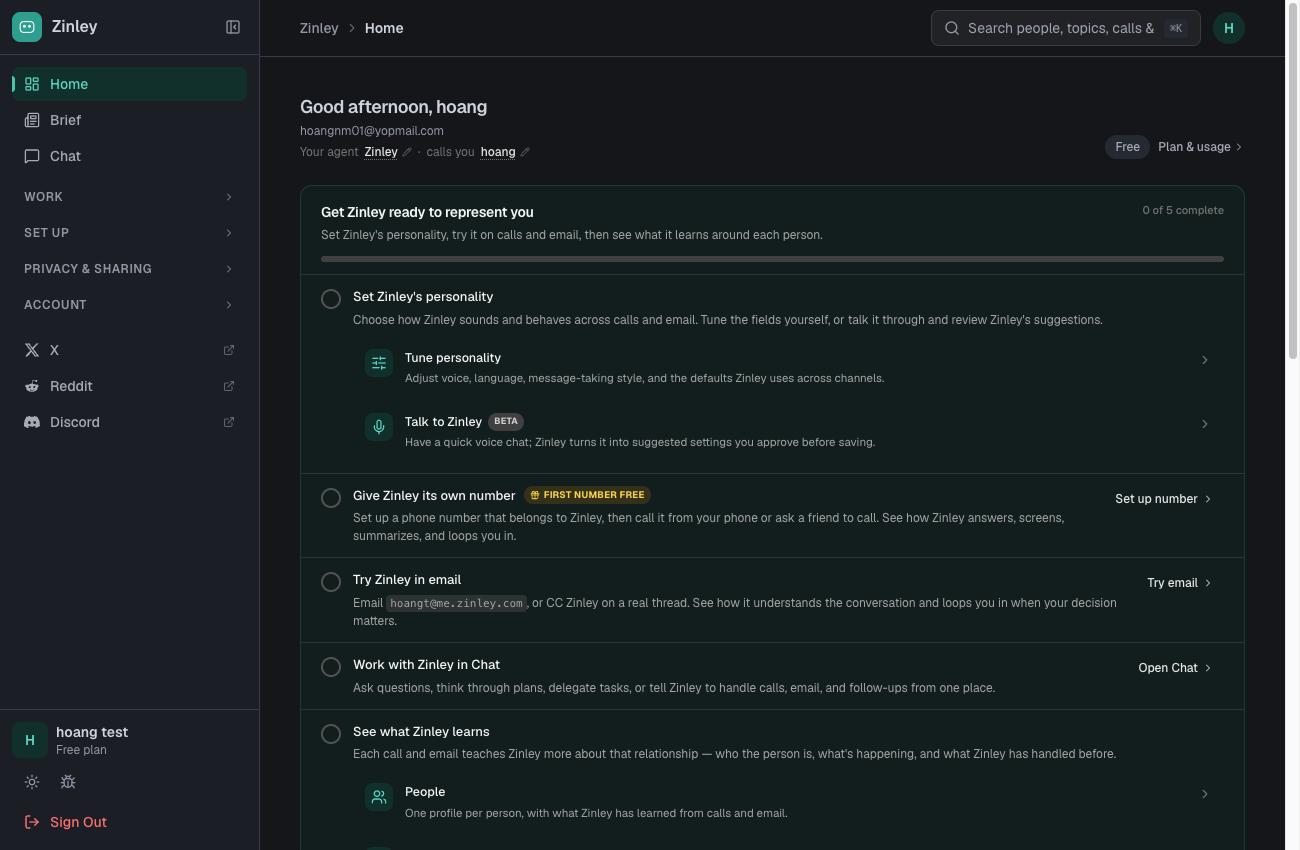Screen dimensions: 1300x850
Task: Open the Talk to Zinley chevron
Action: point(1205,424)
